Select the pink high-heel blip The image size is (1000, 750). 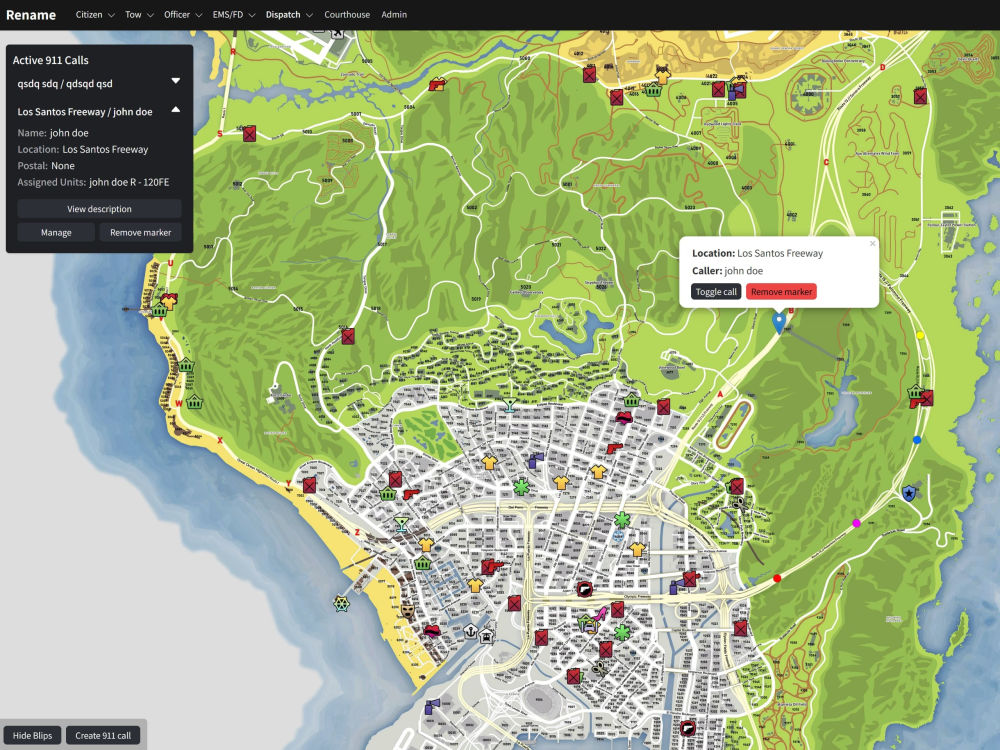coord(601,614)
